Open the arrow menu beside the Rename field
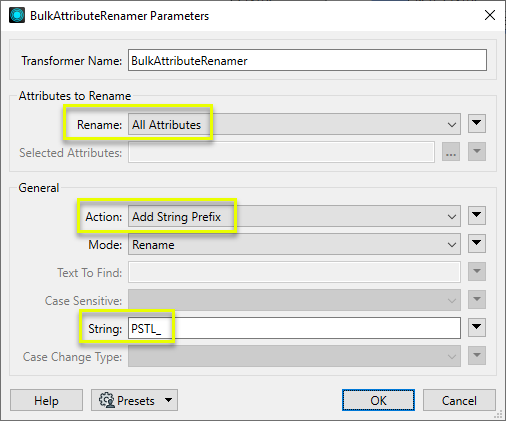The width and height of the screenshot is (506, 421). pos(477,124)
